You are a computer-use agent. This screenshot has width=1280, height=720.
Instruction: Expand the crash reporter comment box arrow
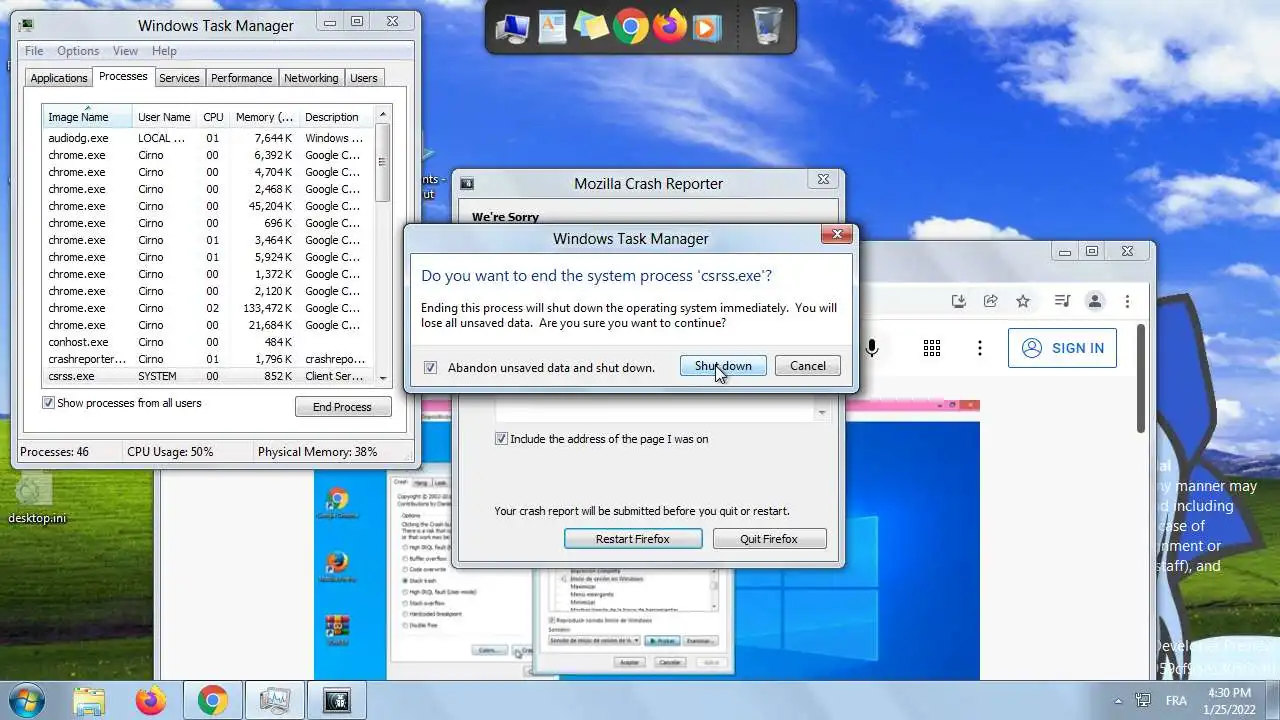821,412
